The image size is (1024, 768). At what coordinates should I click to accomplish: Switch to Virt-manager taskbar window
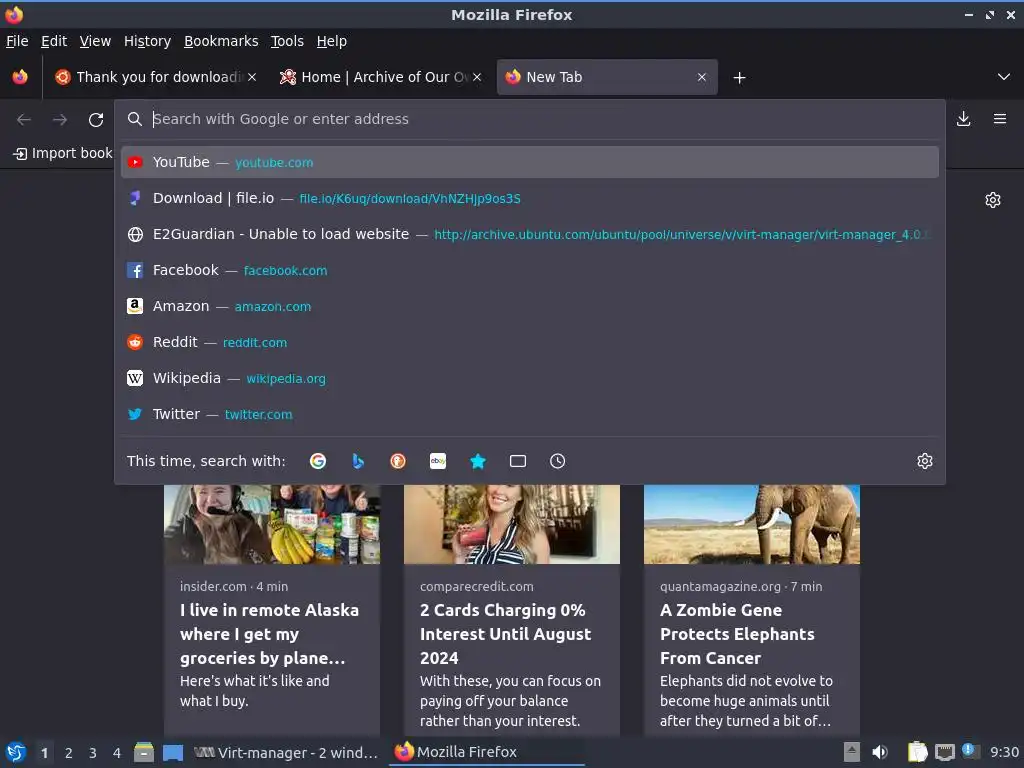287,752
